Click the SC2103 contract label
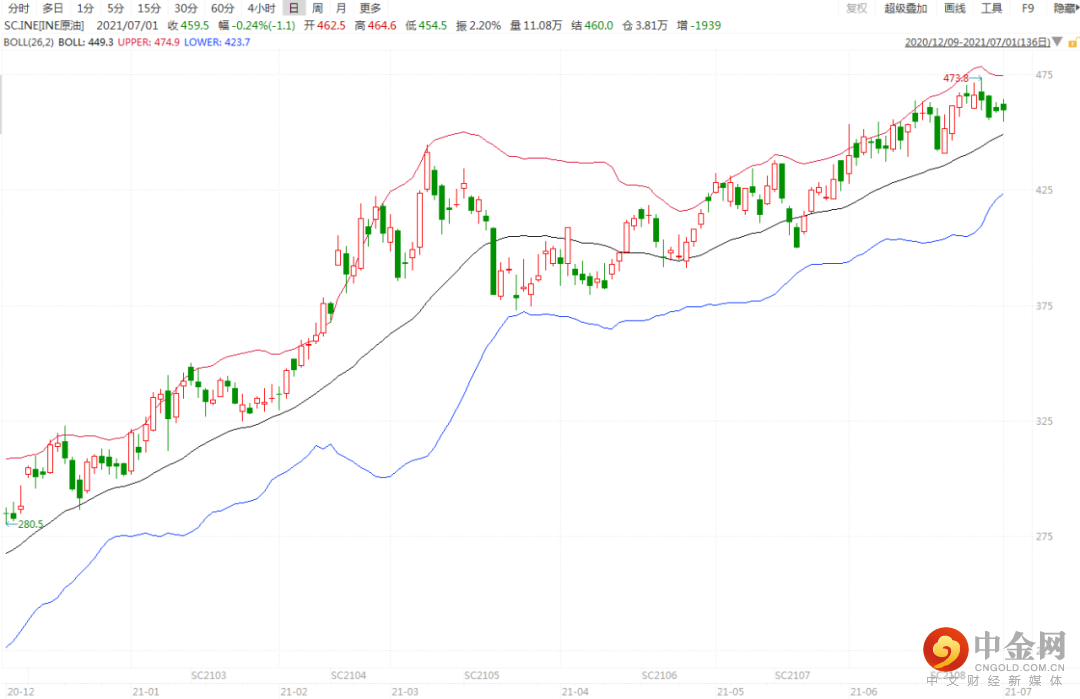 coord(209,675)
